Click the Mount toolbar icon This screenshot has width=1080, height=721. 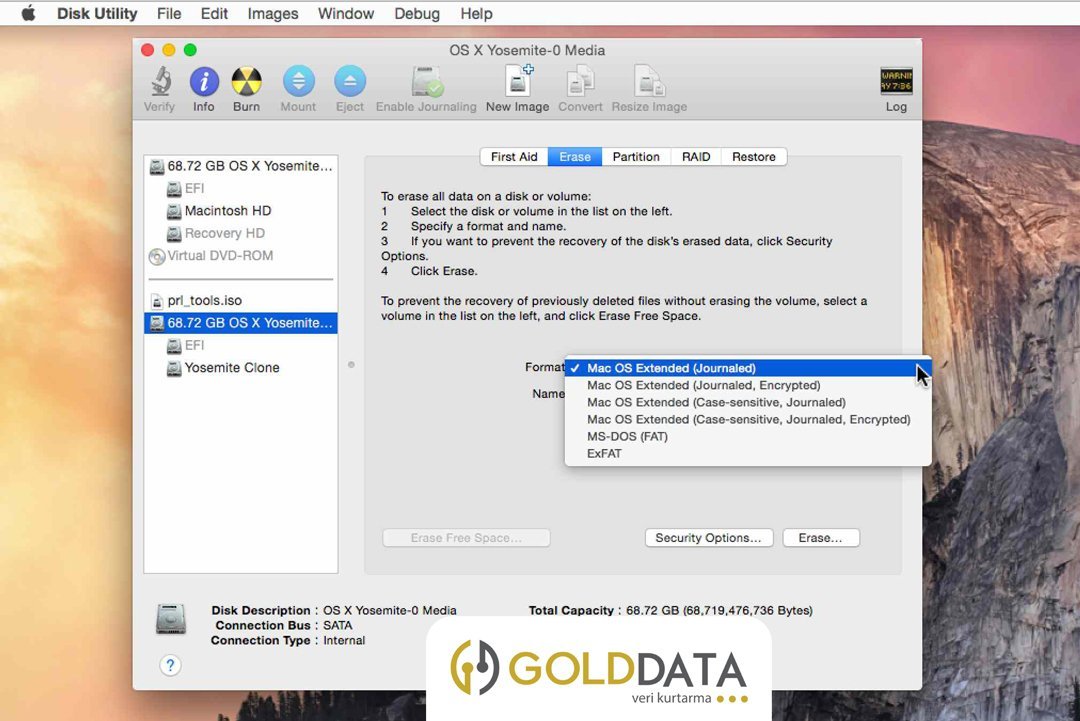click(298, 82)
